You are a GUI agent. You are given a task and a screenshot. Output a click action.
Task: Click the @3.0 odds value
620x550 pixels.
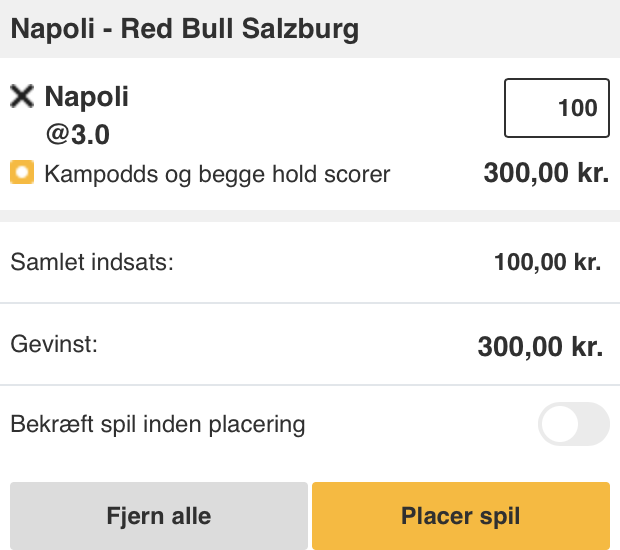pos(78,134)
